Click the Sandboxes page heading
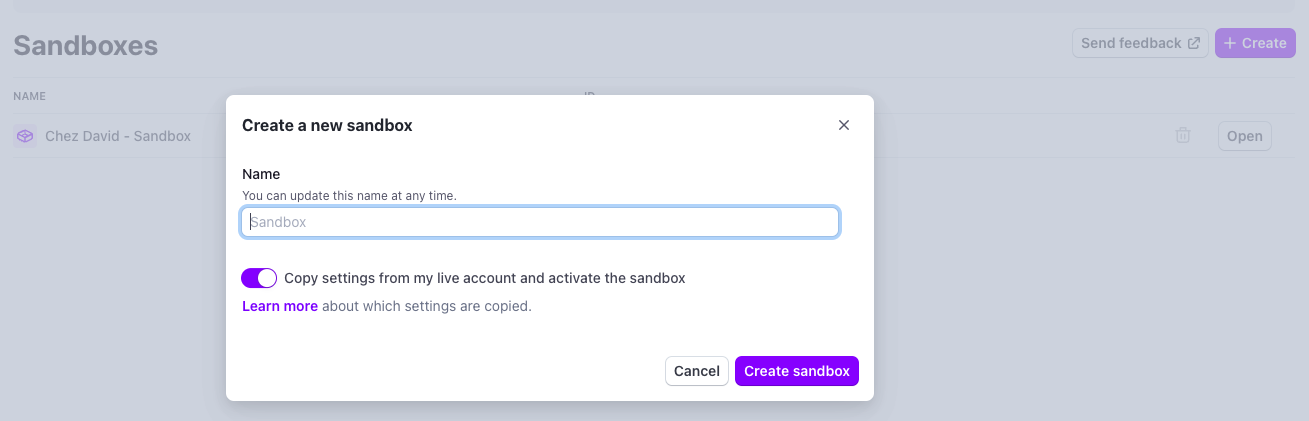The width and height of the screenshot is (1309, 421). pyautogui.click(x=86, y=45)
